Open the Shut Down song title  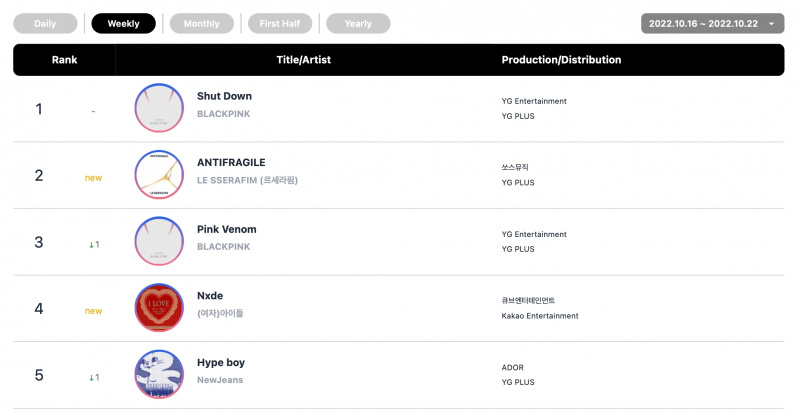(x=224, y=96)
